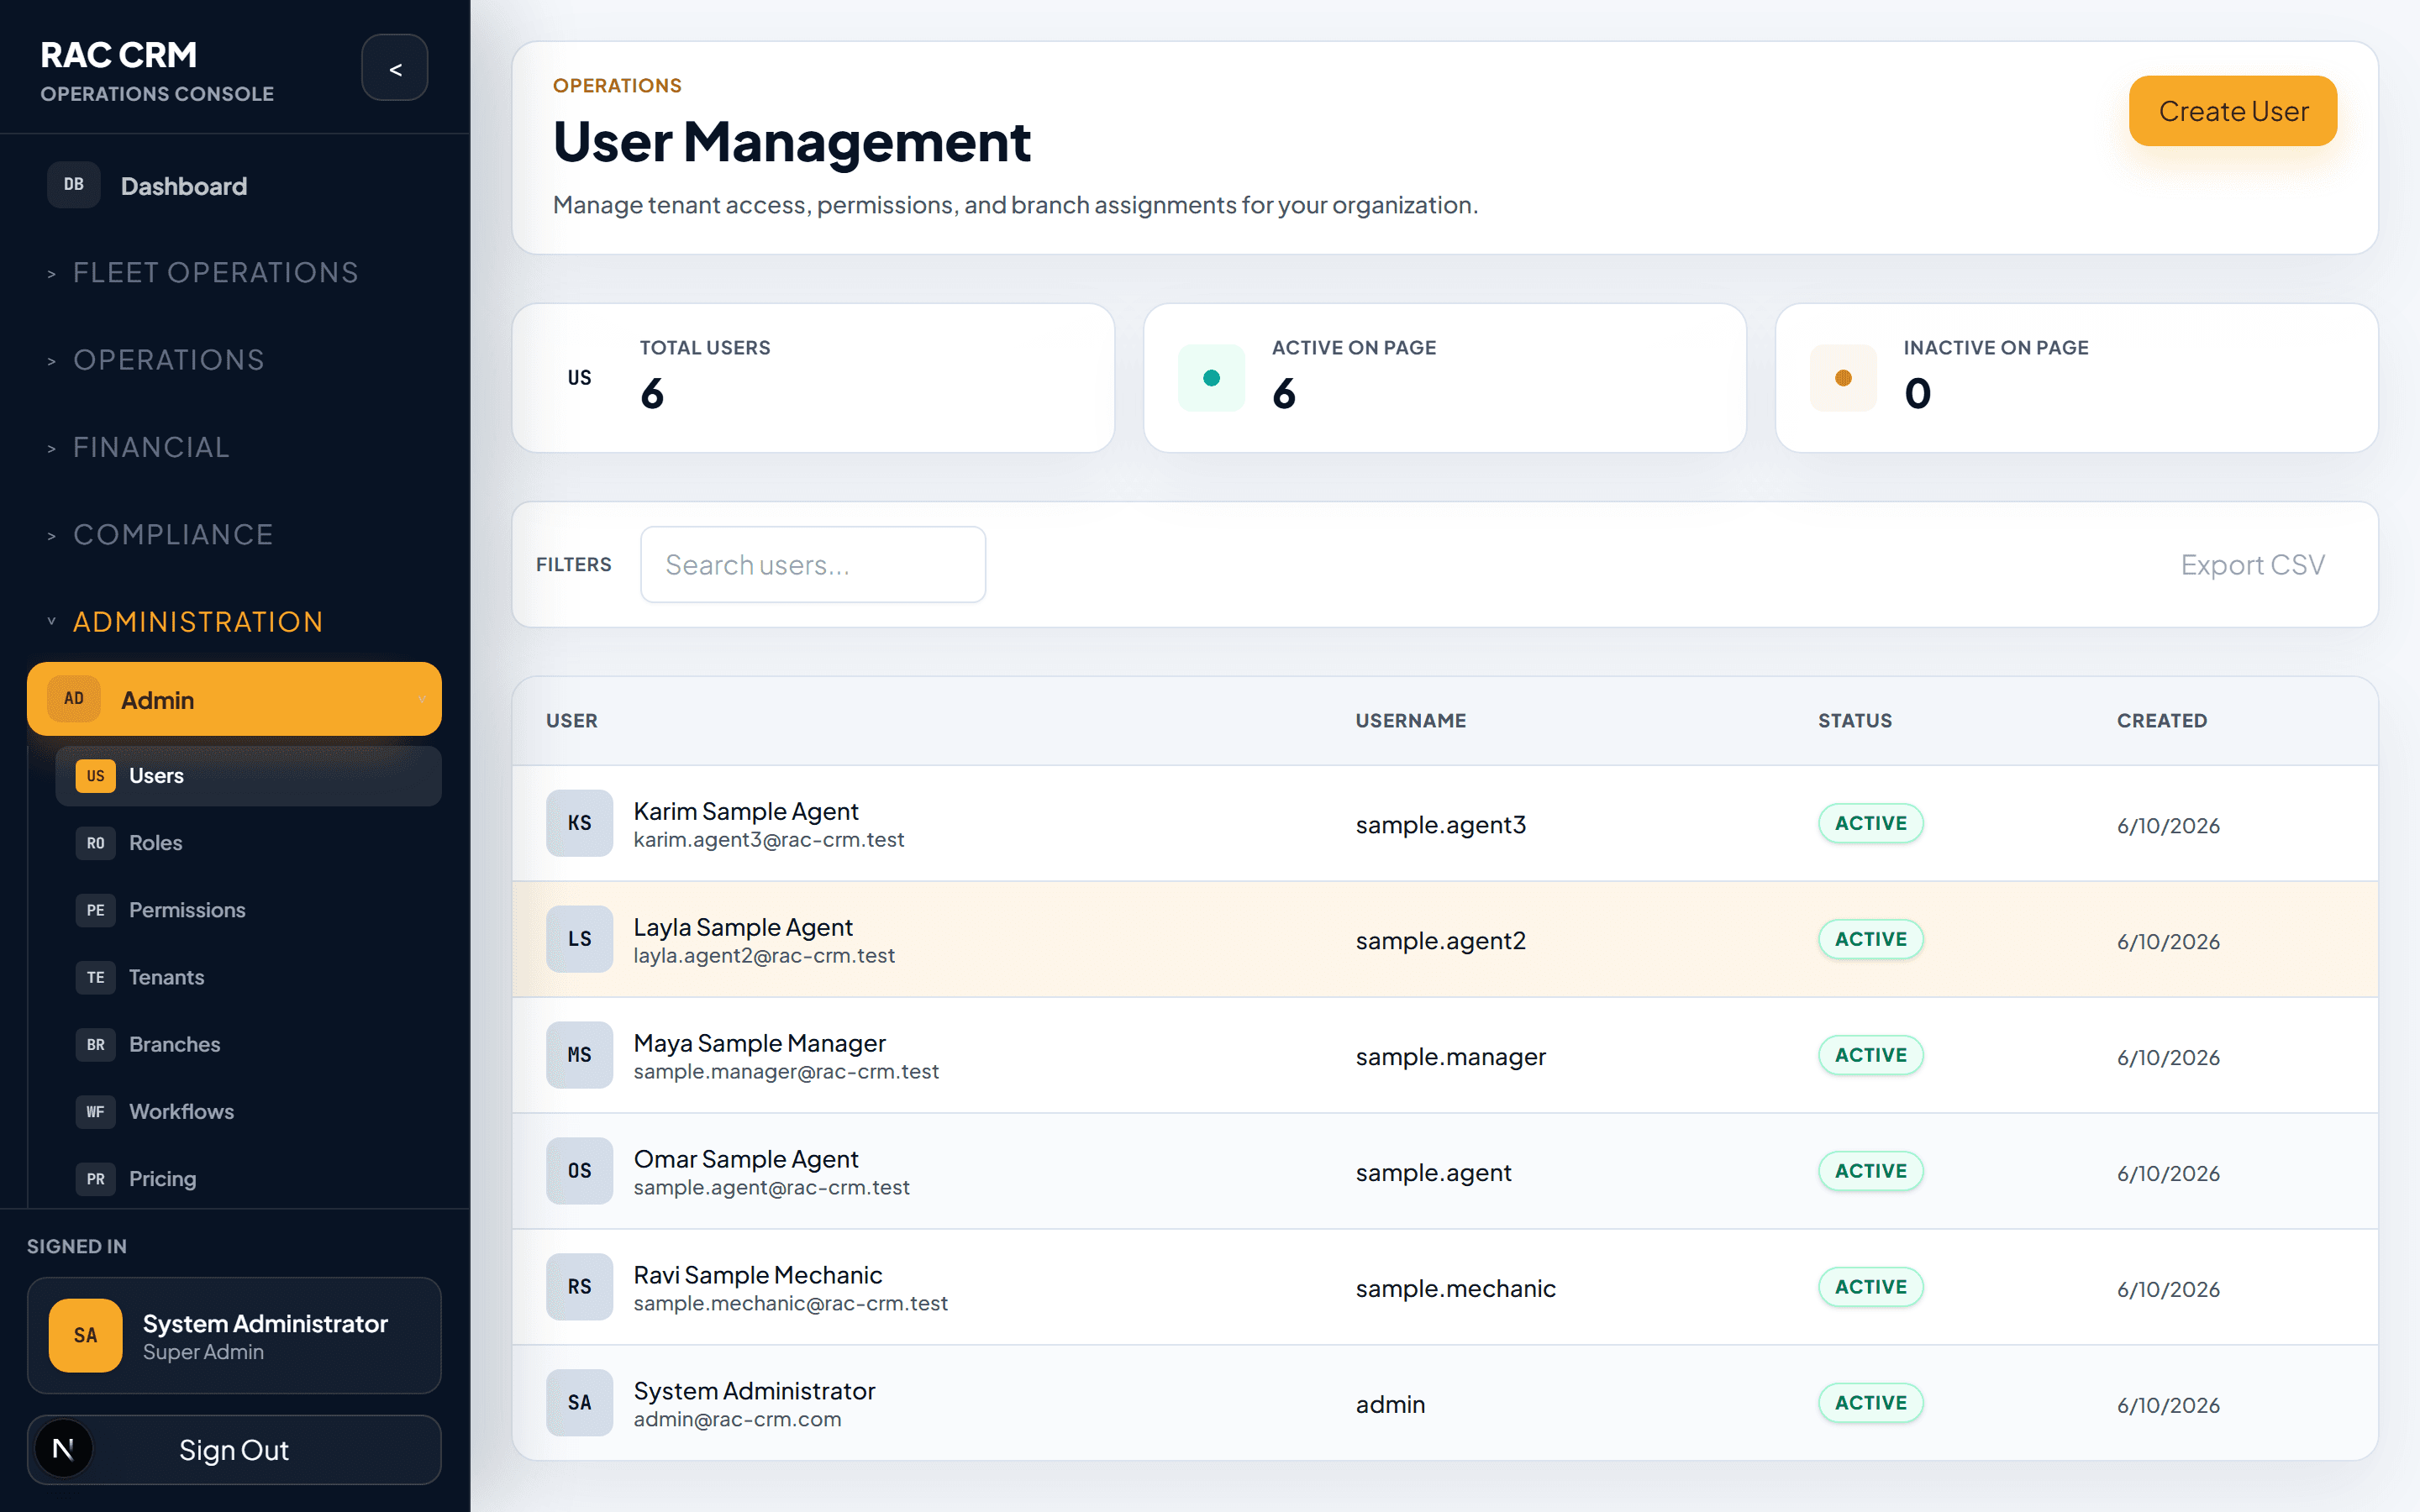Image resolution: width=2420 pixels, height=1512 pixels.
Task: Click the SA avatar in signed-in card
Action: (x=86, y=1335)
